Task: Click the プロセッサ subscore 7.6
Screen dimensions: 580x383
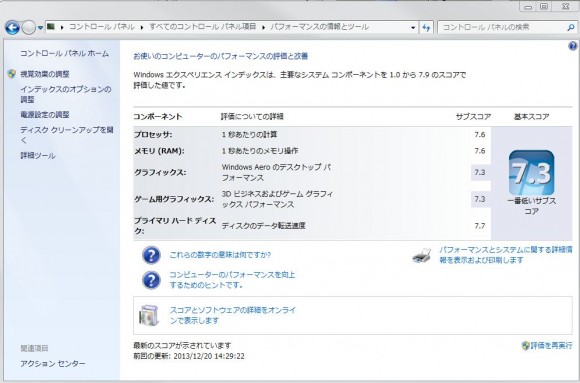Action: [x=480, y=135]
